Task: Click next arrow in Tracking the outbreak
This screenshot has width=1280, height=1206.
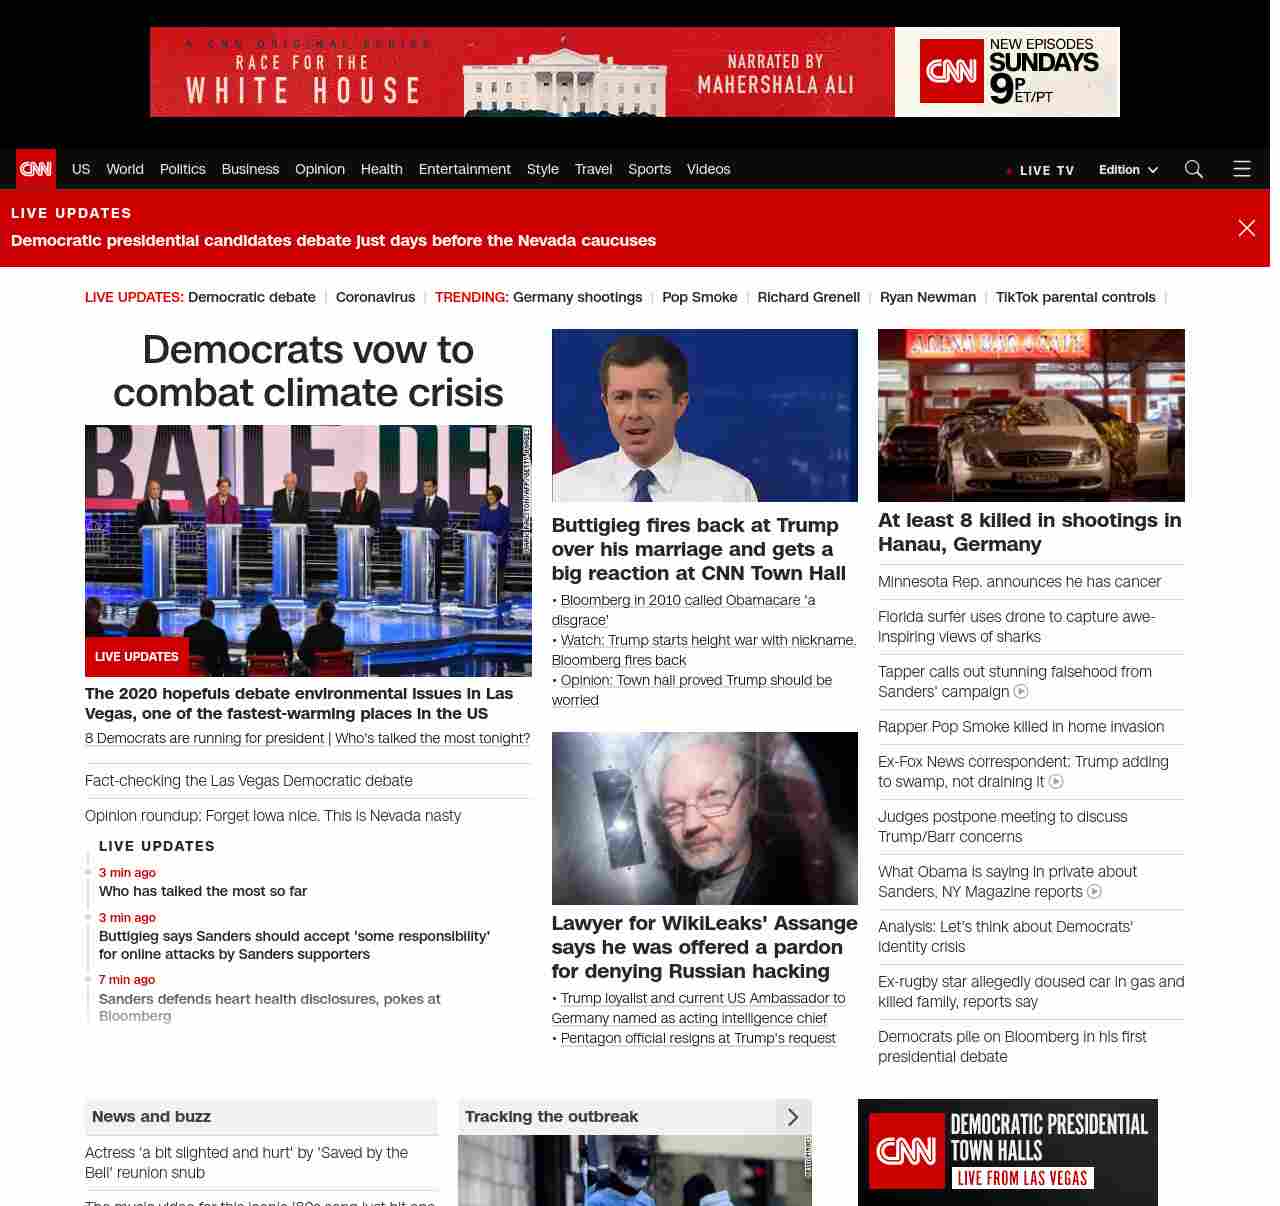Action: 793,1117
